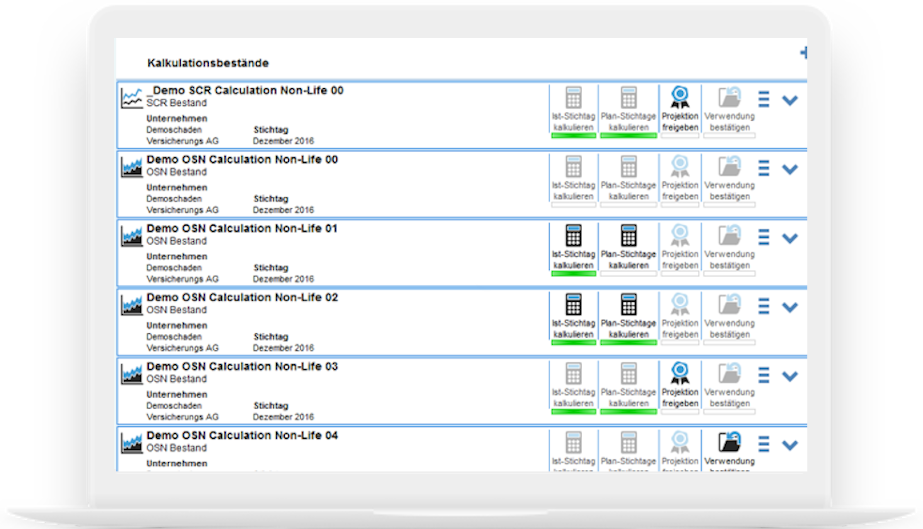Click the chart icon of OSN Non-Life 03
923x529 pixels.
point(131,374)
